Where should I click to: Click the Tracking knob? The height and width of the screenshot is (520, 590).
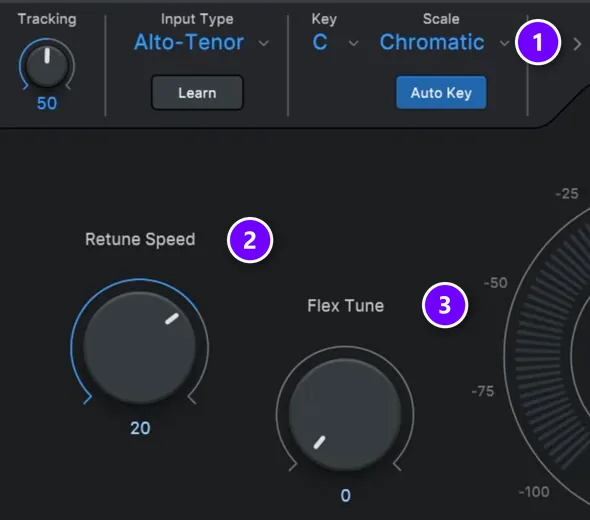(47, 65)
